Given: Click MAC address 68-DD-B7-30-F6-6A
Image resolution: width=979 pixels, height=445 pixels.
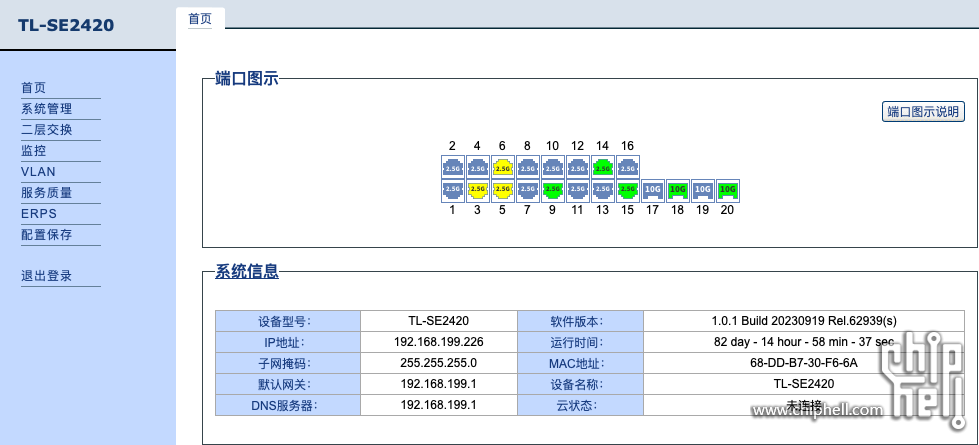Looking at the screenshot, I should 804,363.
